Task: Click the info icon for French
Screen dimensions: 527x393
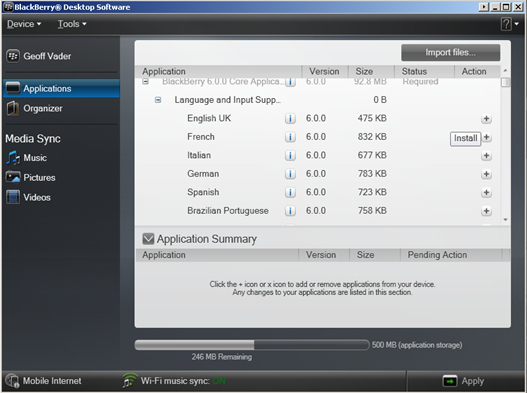Action: [290, 137]
